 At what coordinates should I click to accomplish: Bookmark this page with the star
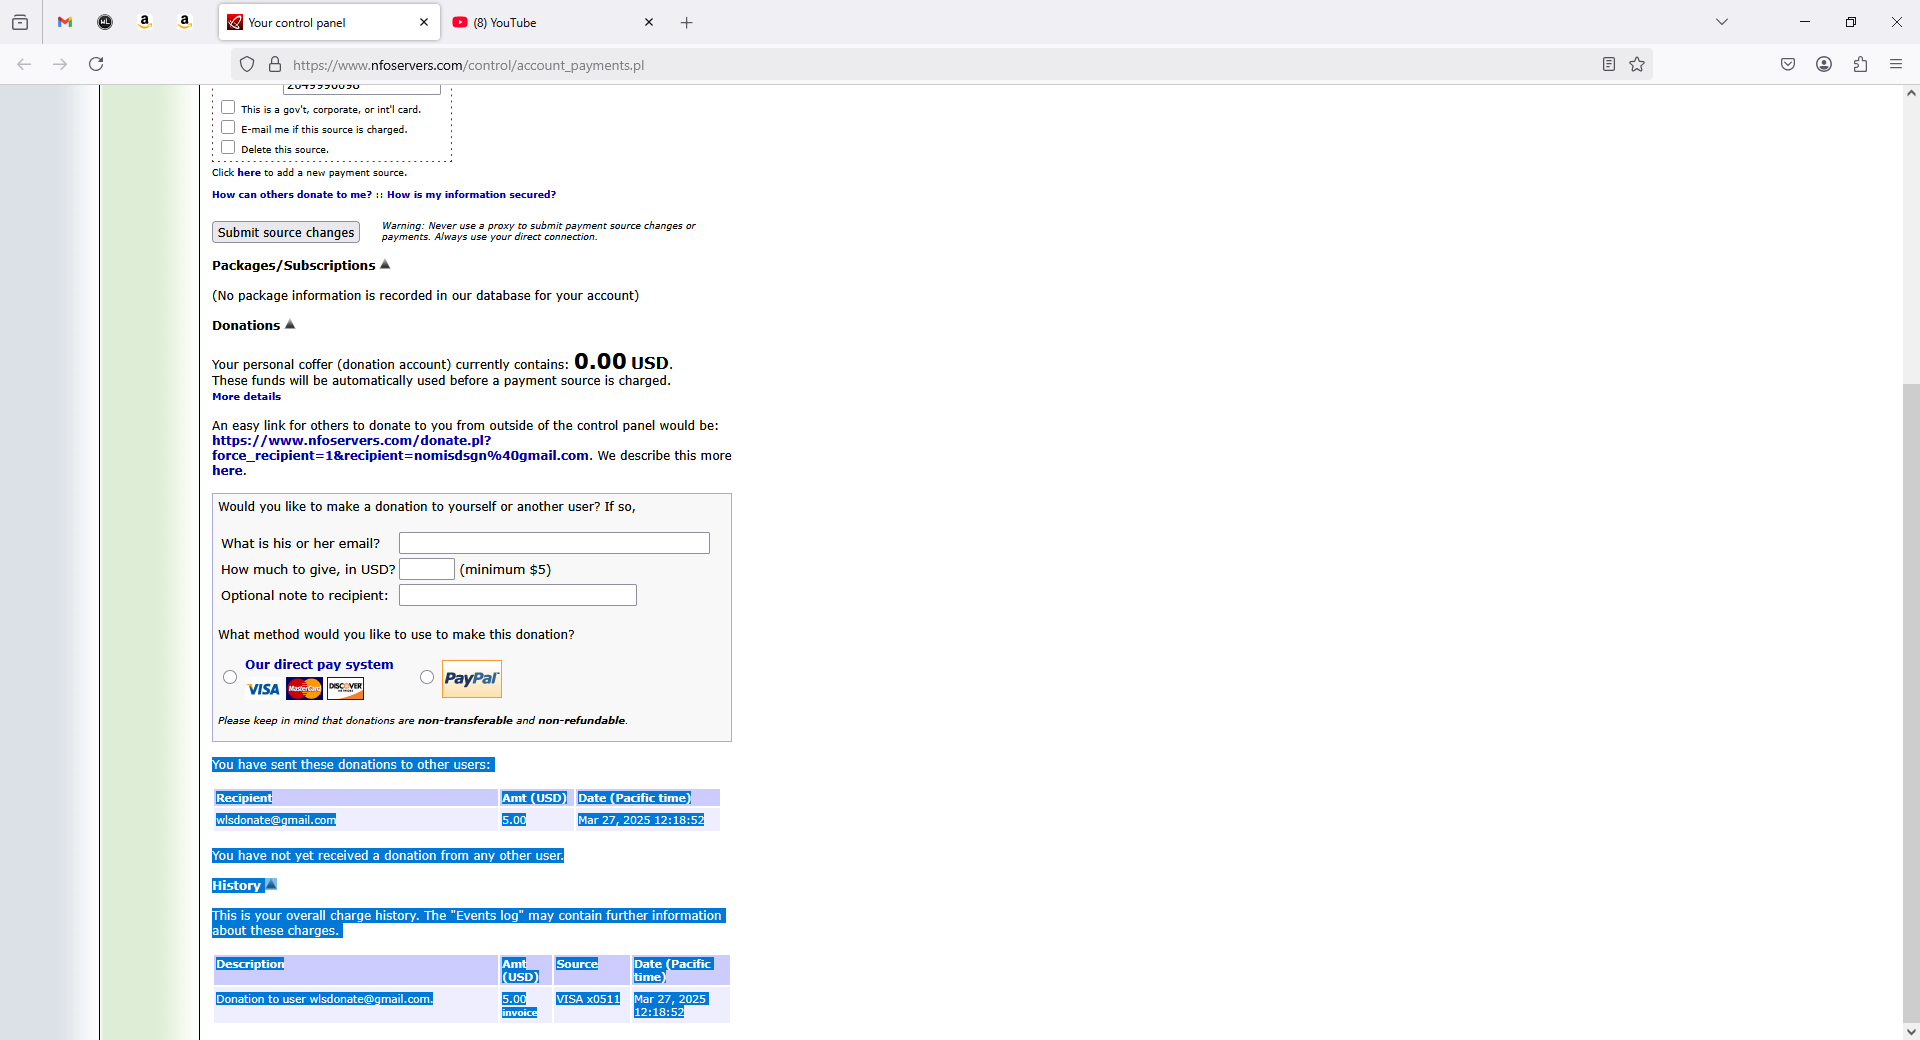pos(1637,64)
